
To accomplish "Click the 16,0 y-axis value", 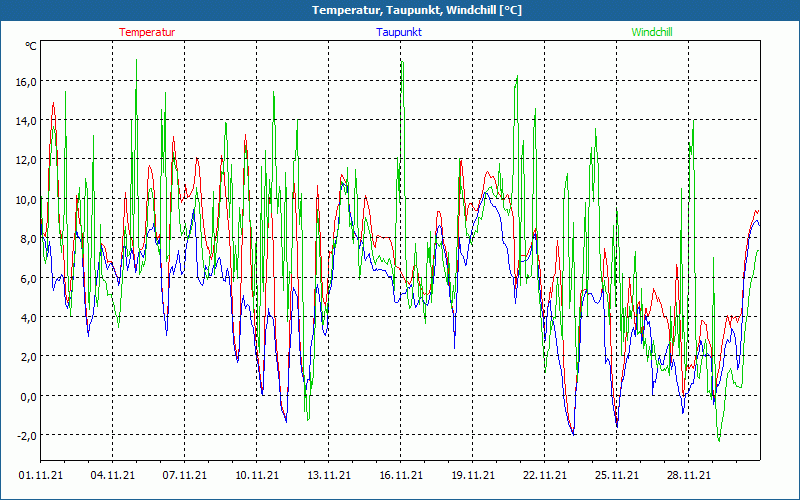I will click(x=26, y=81).
